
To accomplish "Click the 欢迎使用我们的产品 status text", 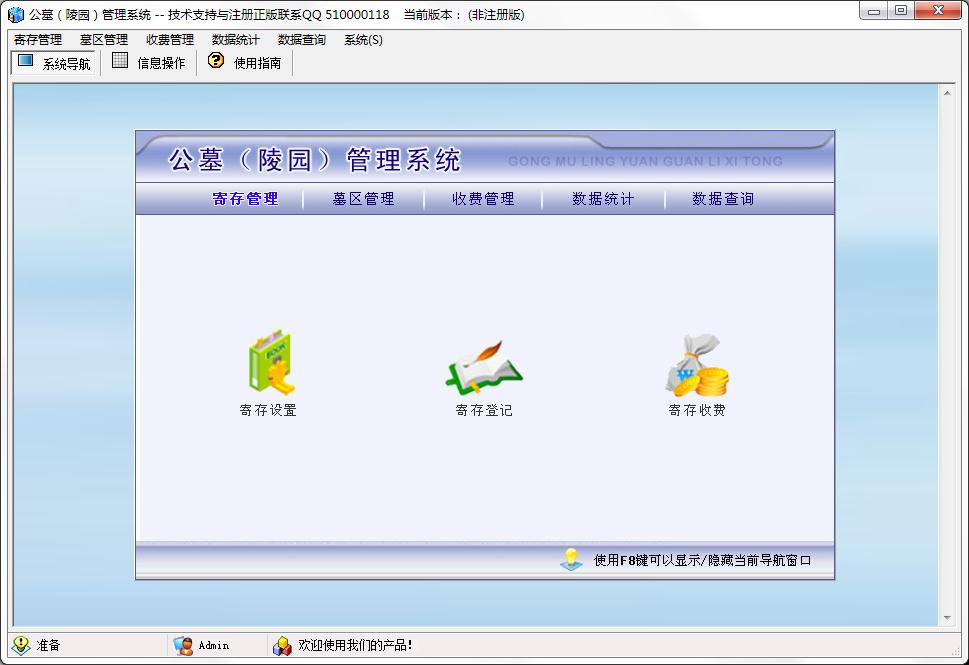I will pyautogui.click(x=355, y=645).
